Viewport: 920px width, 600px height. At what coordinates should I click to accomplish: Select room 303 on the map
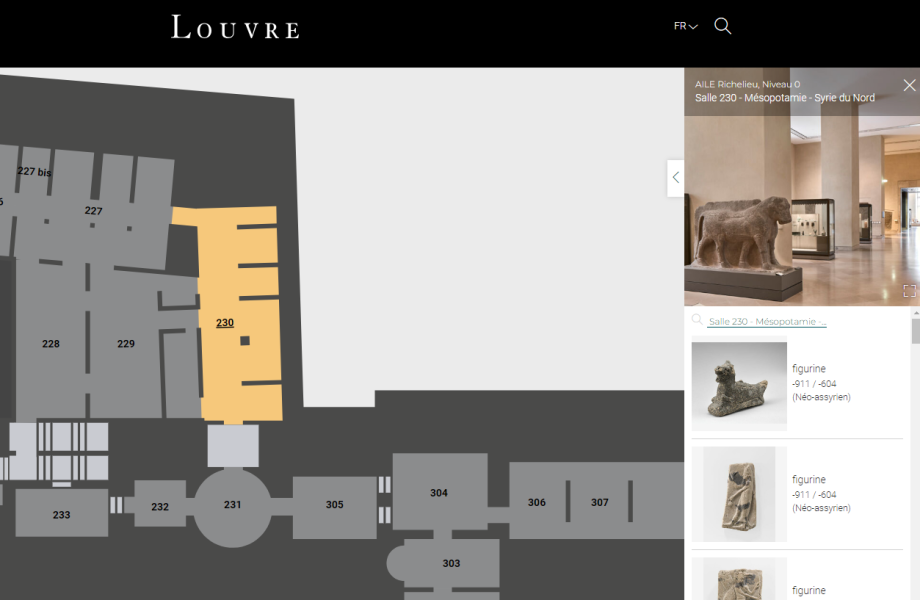coord(451,563)
